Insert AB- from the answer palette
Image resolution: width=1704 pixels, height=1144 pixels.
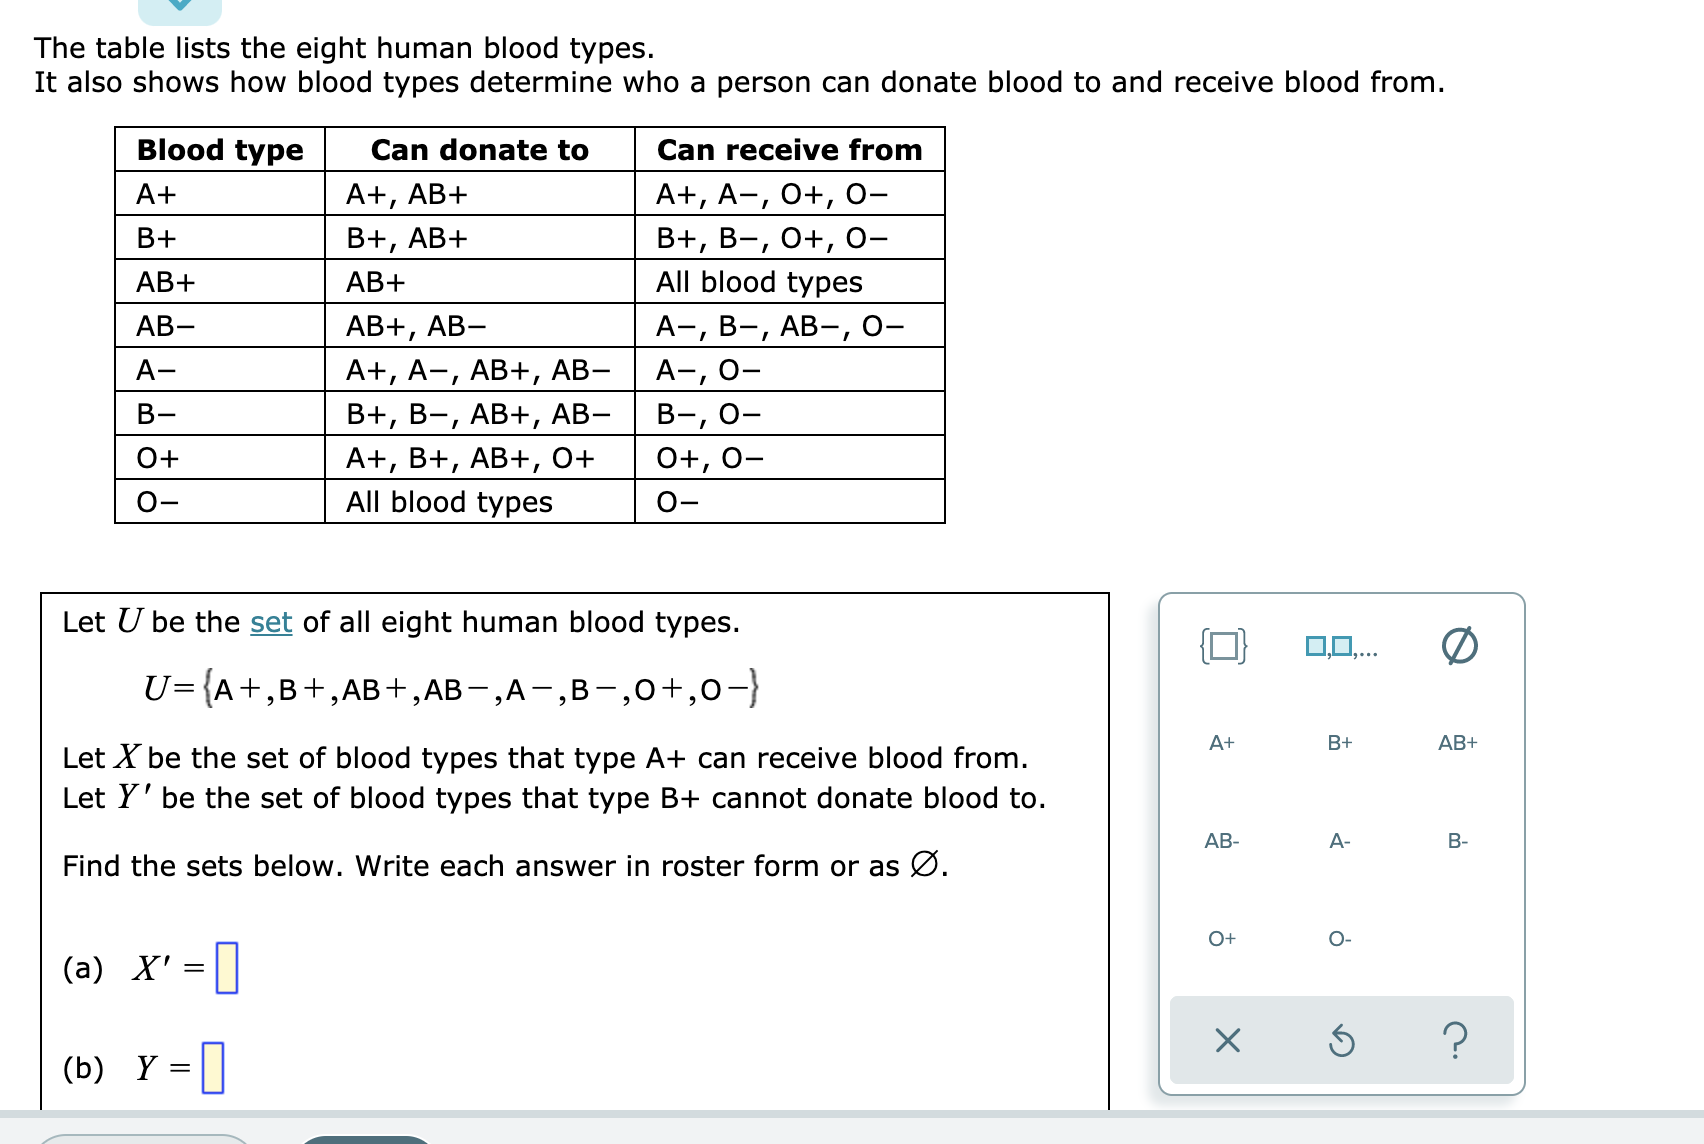[x=1221, y=842]
